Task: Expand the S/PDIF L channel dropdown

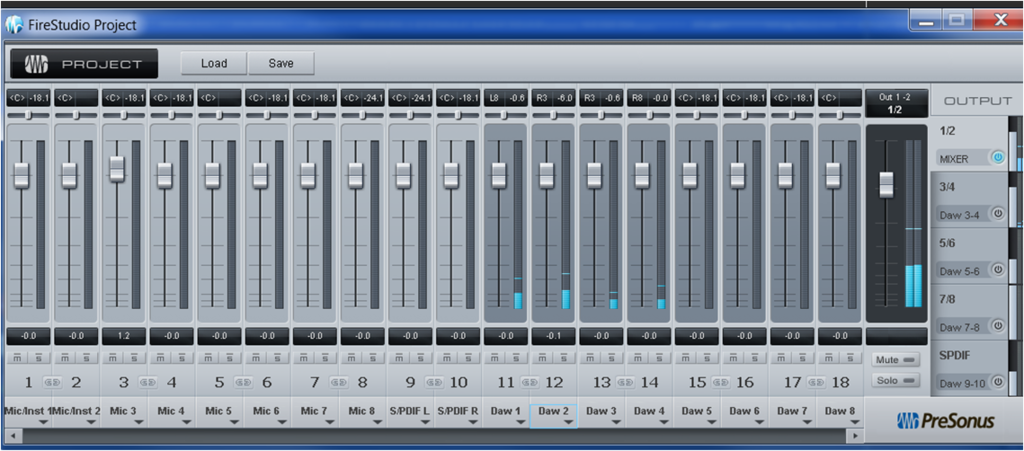Action: 424,422
